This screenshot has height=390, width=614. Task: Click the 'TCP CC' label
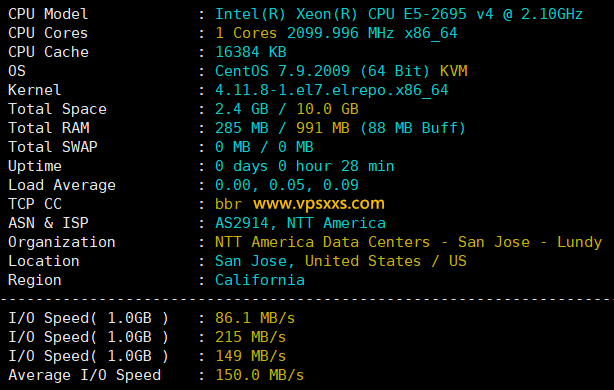click(x=35, y=204)
